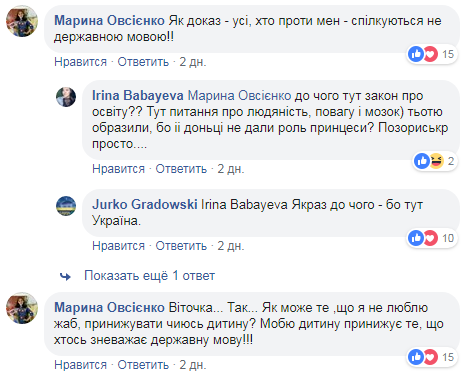Open Irina Babayeva's profile avatar

66,97
